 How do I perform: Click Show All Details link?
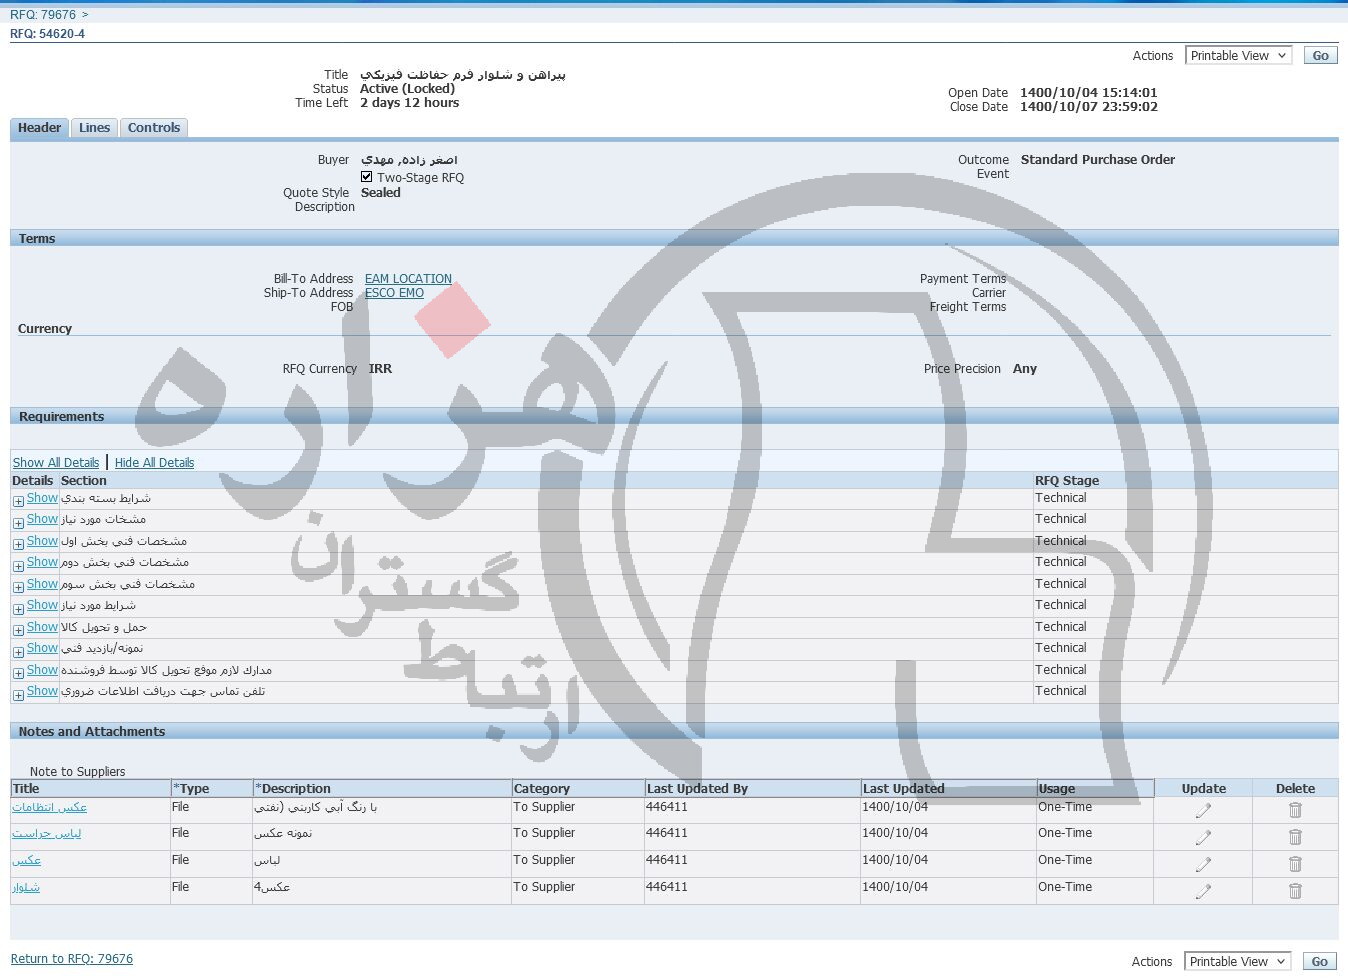point(56,463)
